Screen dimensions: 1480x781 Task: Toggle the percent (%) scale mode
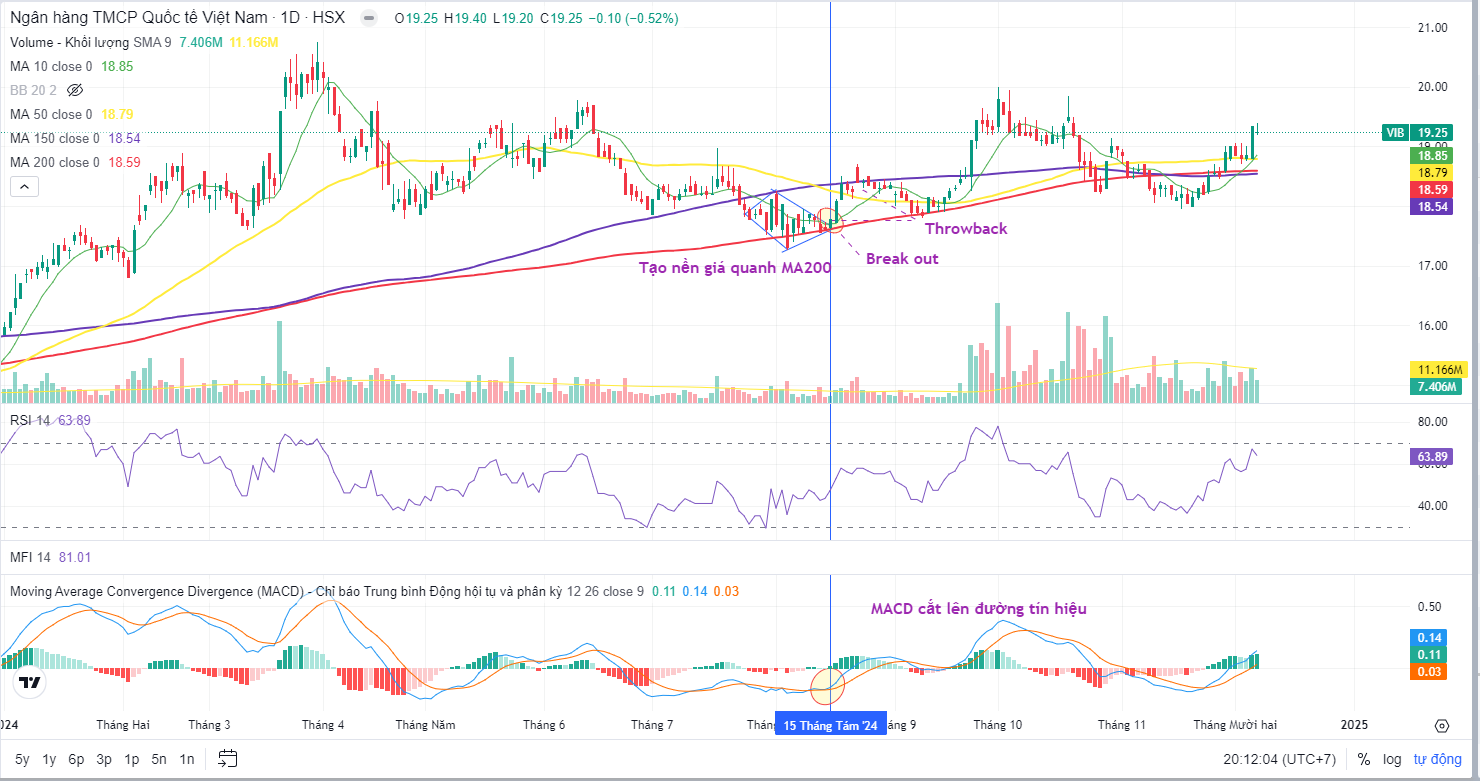pyautogui.click(x=1363, y=759)
